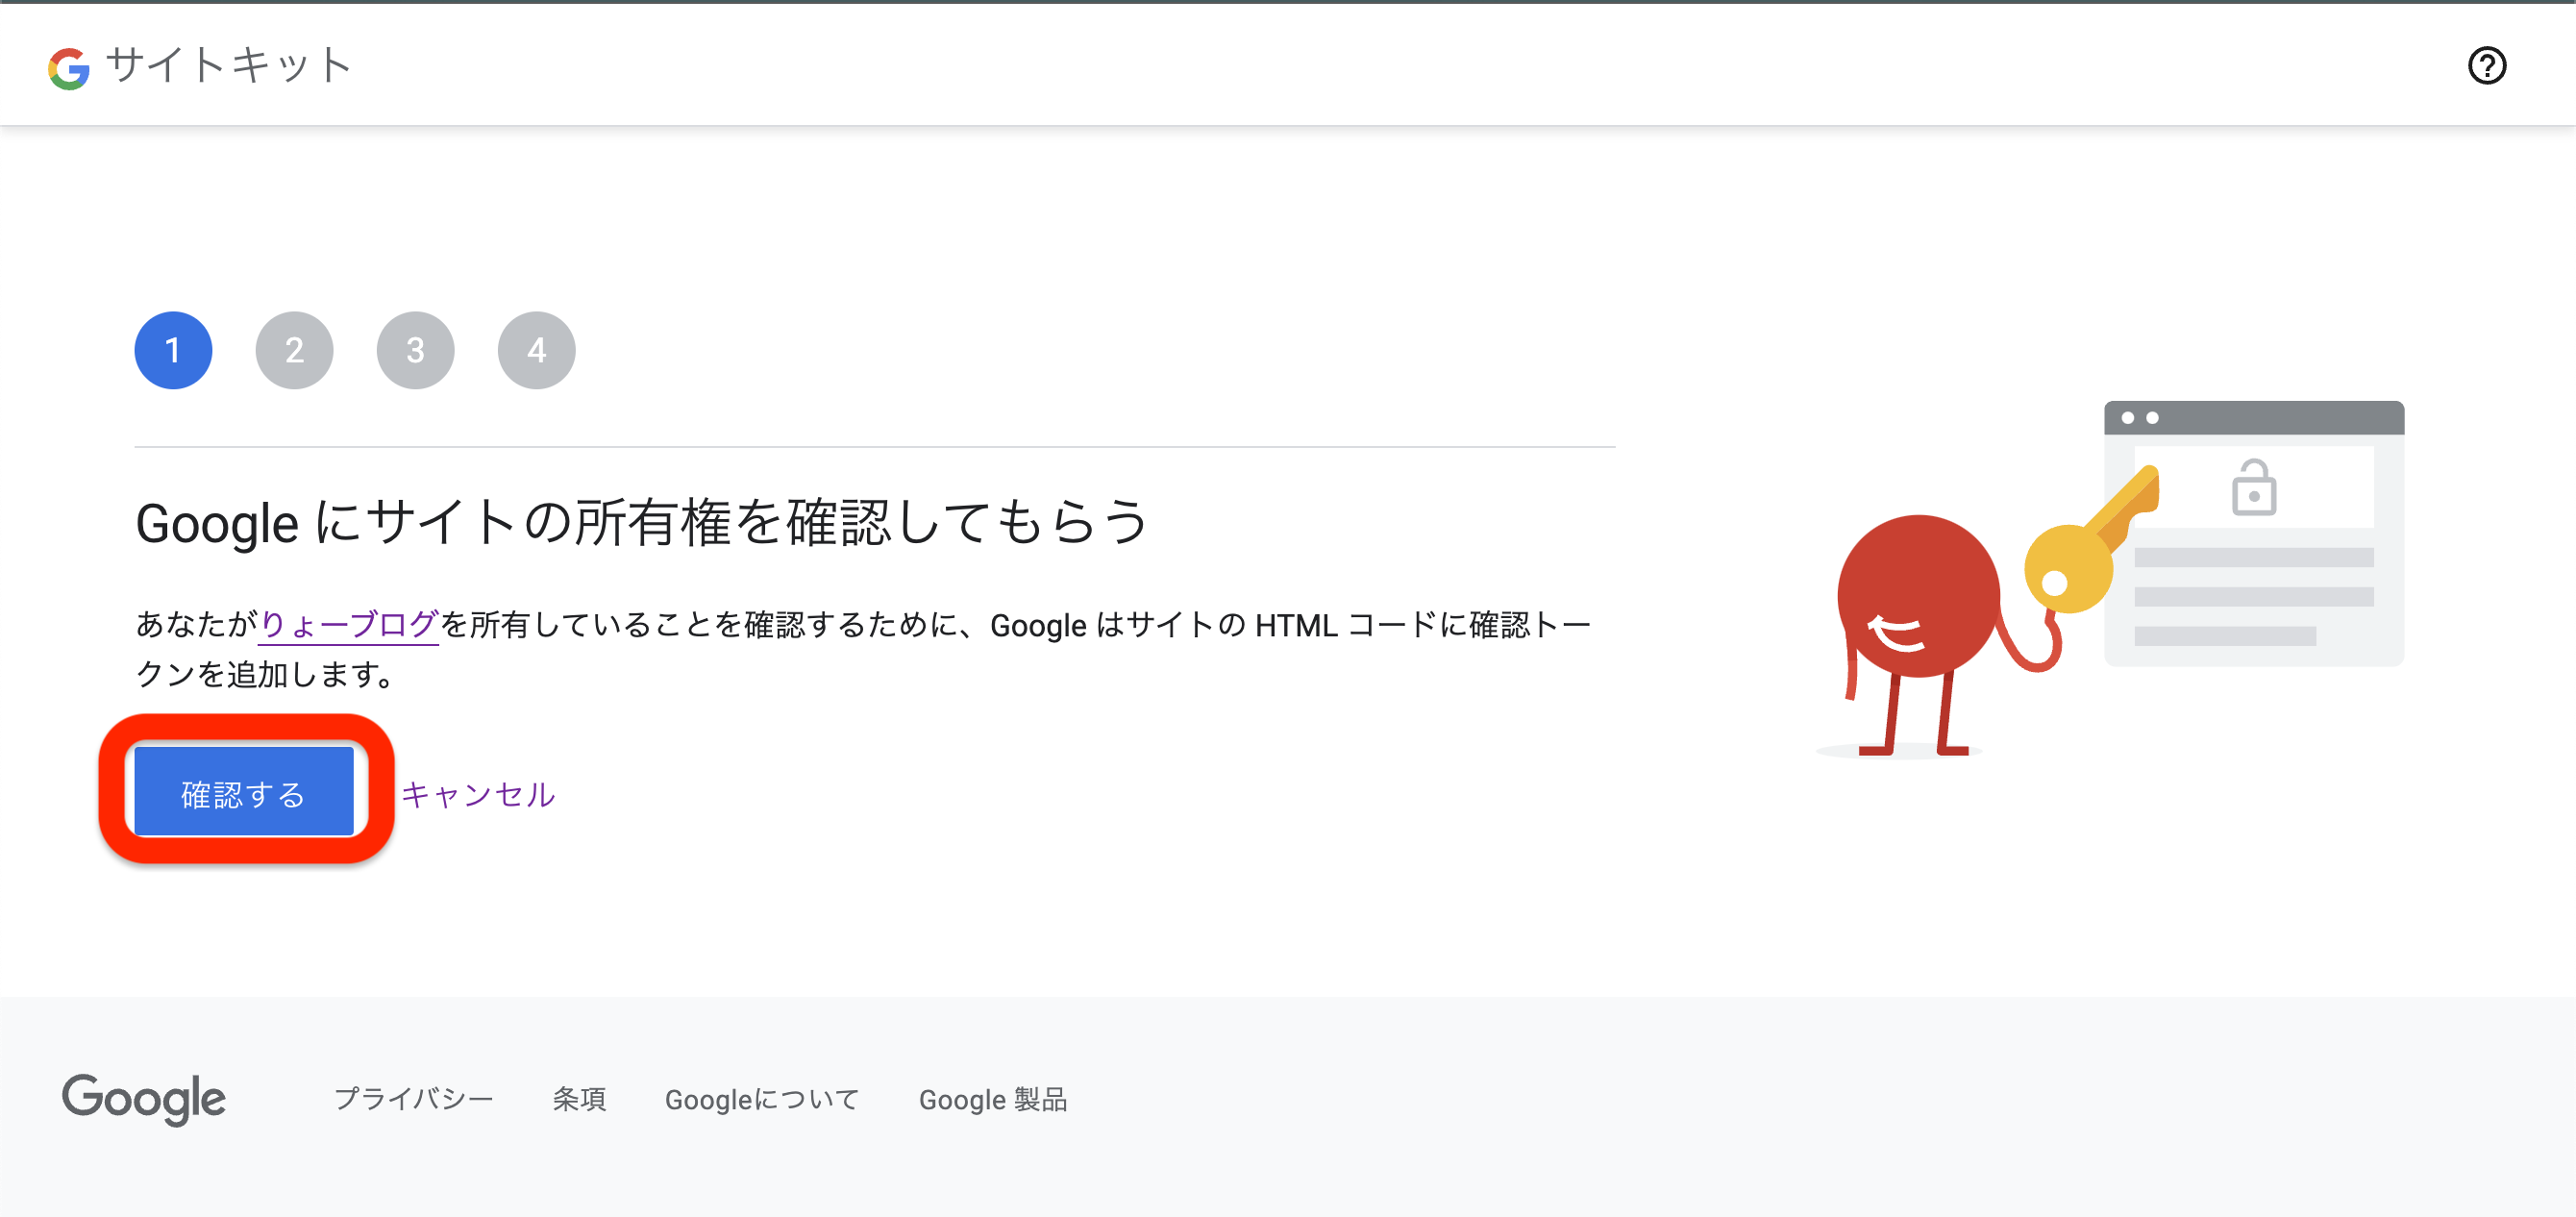Open the 条項 footer link

coord(579,1099)
